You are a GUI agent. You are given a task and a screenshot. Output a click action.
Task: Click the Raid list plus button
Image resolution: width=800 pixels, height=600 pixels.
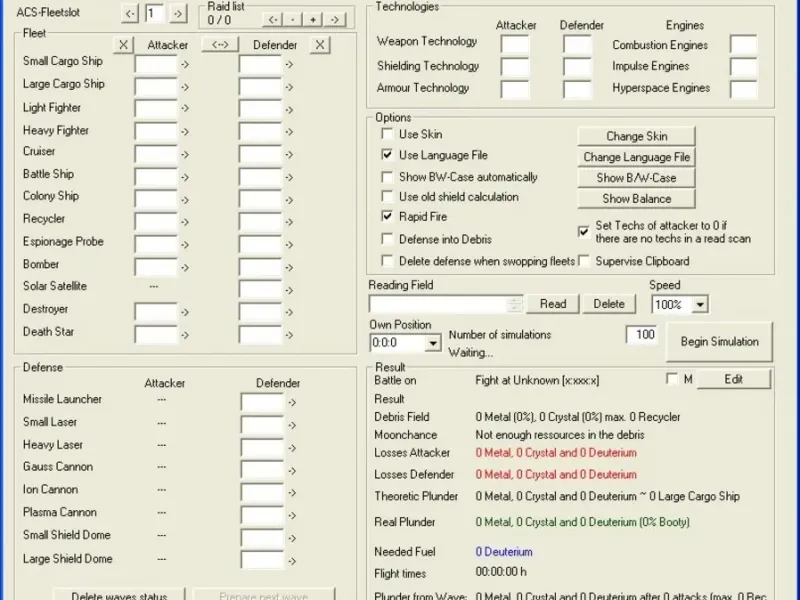click(313, 20)
